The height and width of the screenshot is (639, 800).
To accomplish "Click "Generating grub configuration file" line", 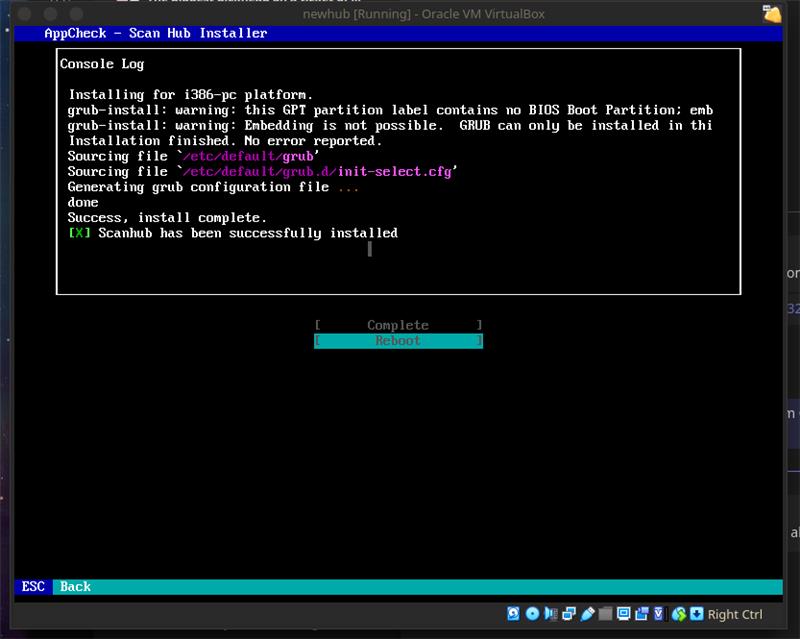I will click(x=213, y=187).
